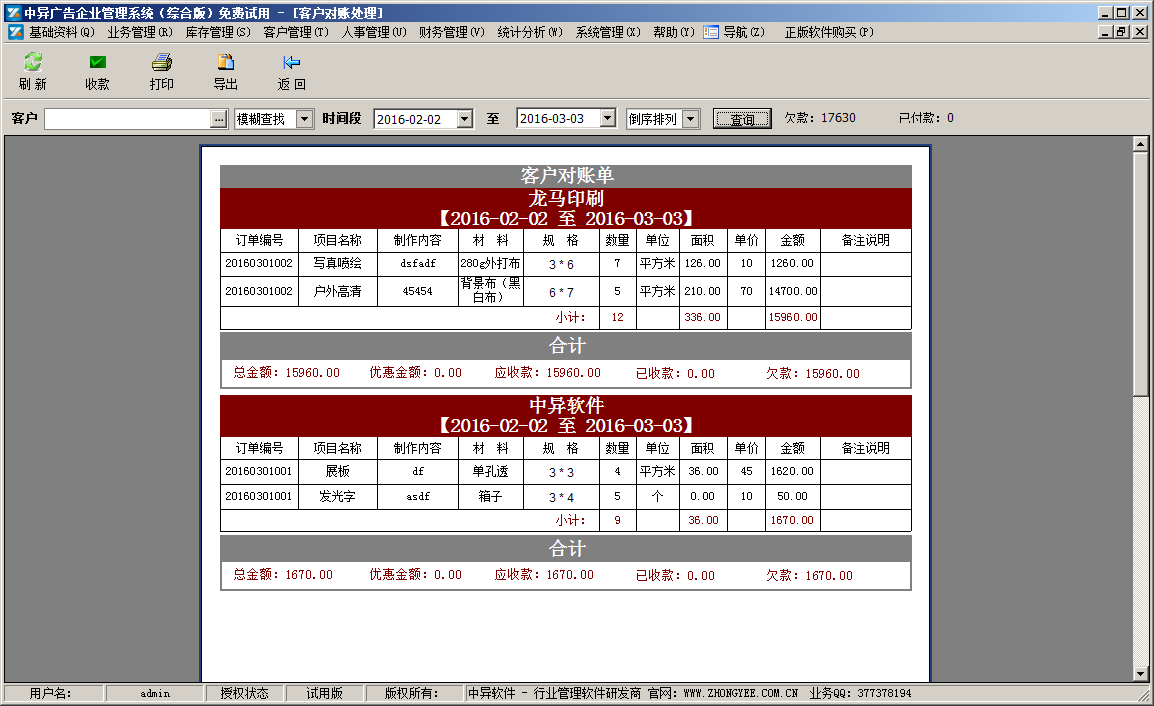
Task: Click the Zhongyi logo icon on menu bar
Action: [14, 32]
